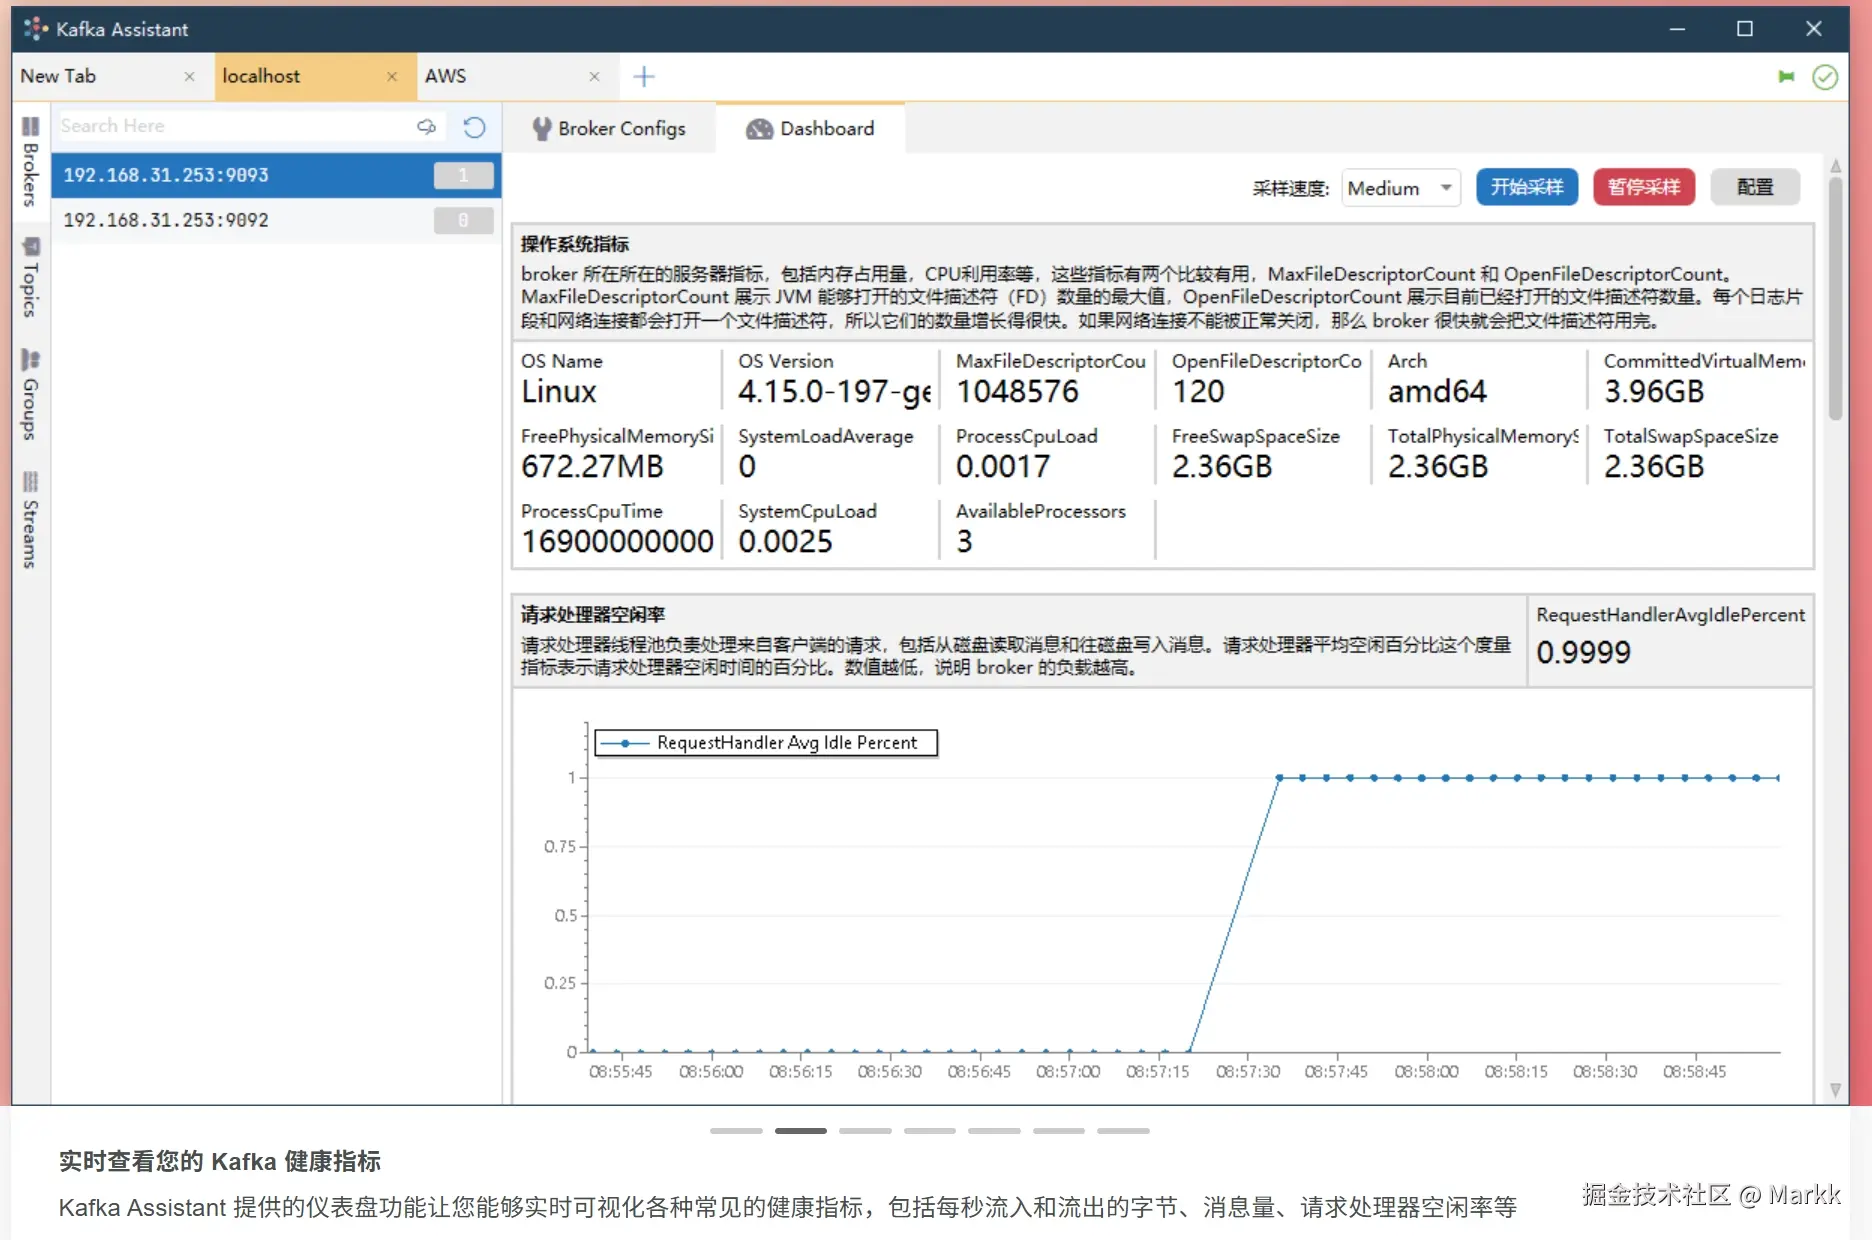Click the ProcessCpuTime value 16900000000

[x=617, y=542]
